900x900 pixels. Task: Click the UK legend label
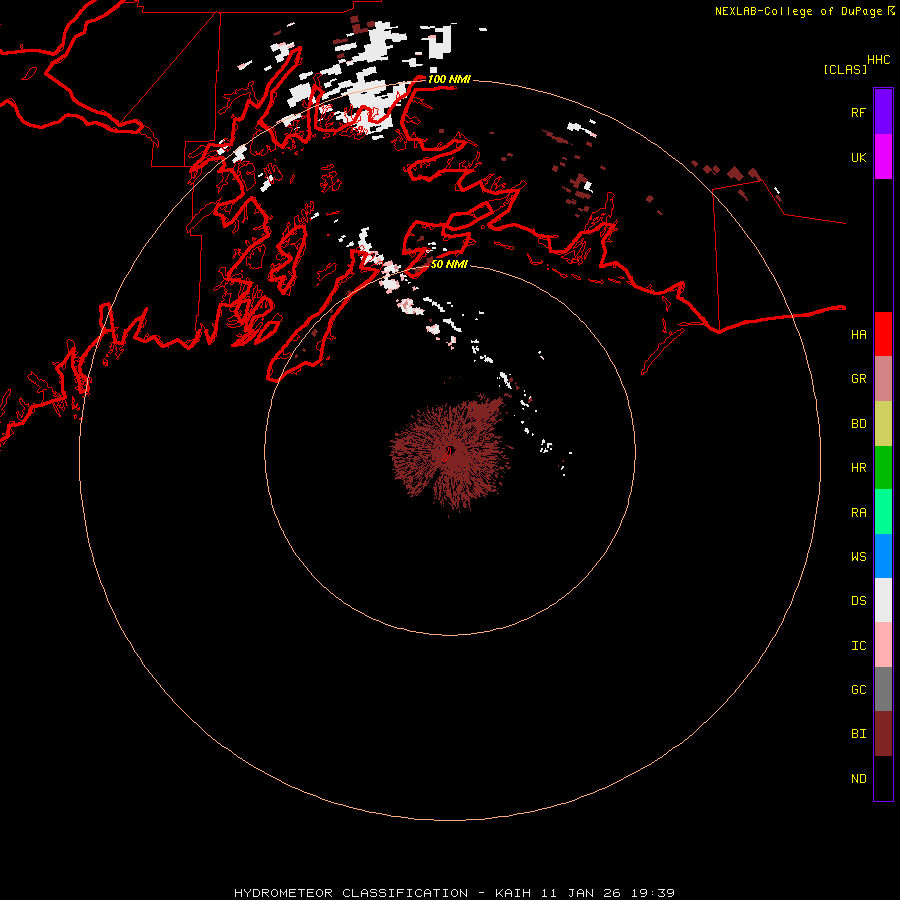pos(858,157)
